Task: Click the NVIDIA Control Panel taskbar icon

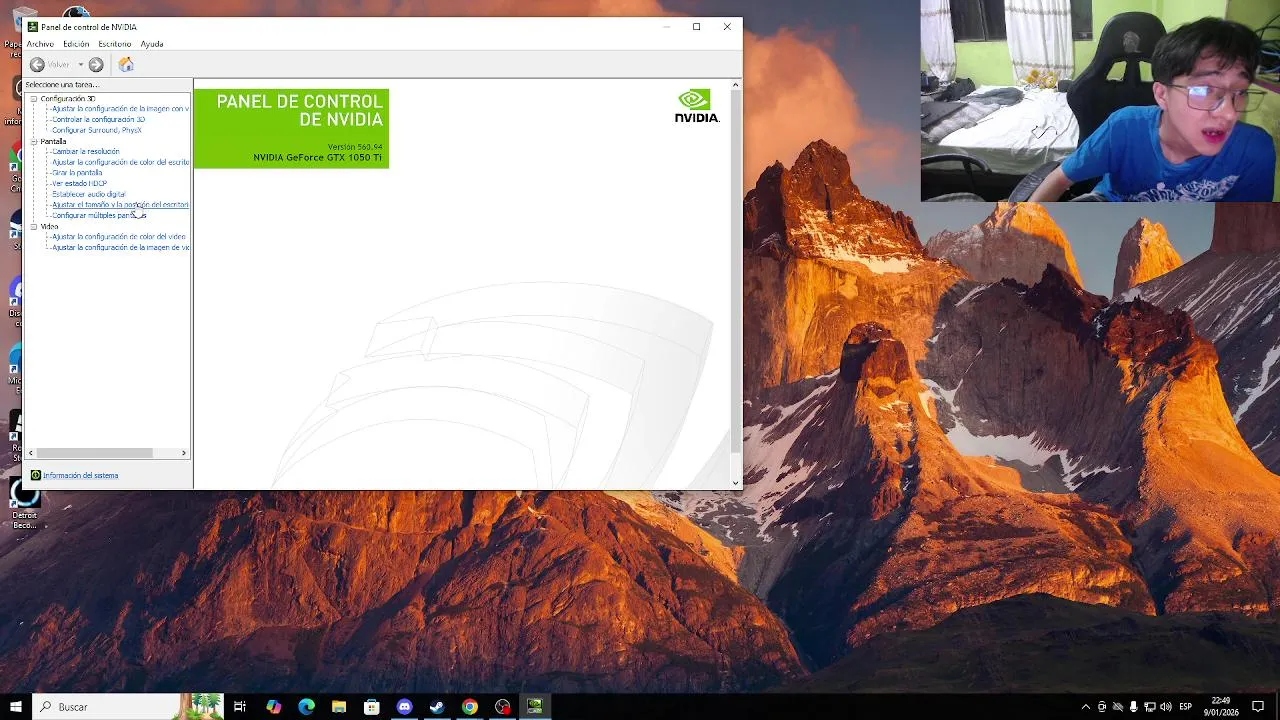Action: (x=535, y=706)
